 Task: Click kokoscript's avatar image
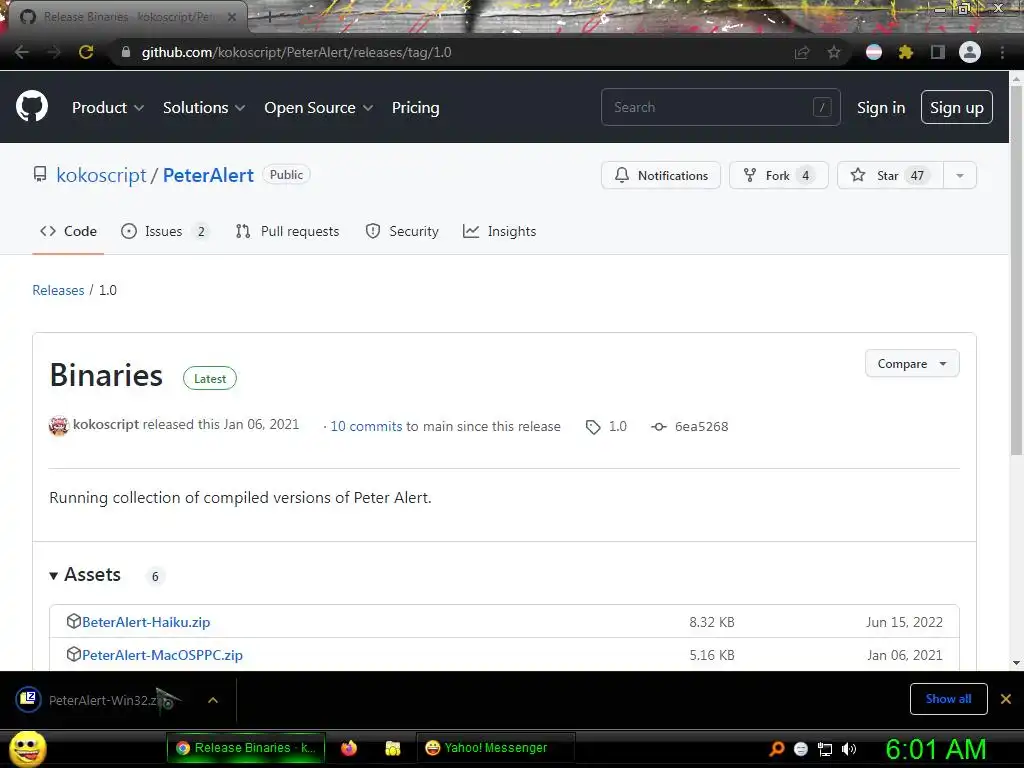(x=59, y=426)
